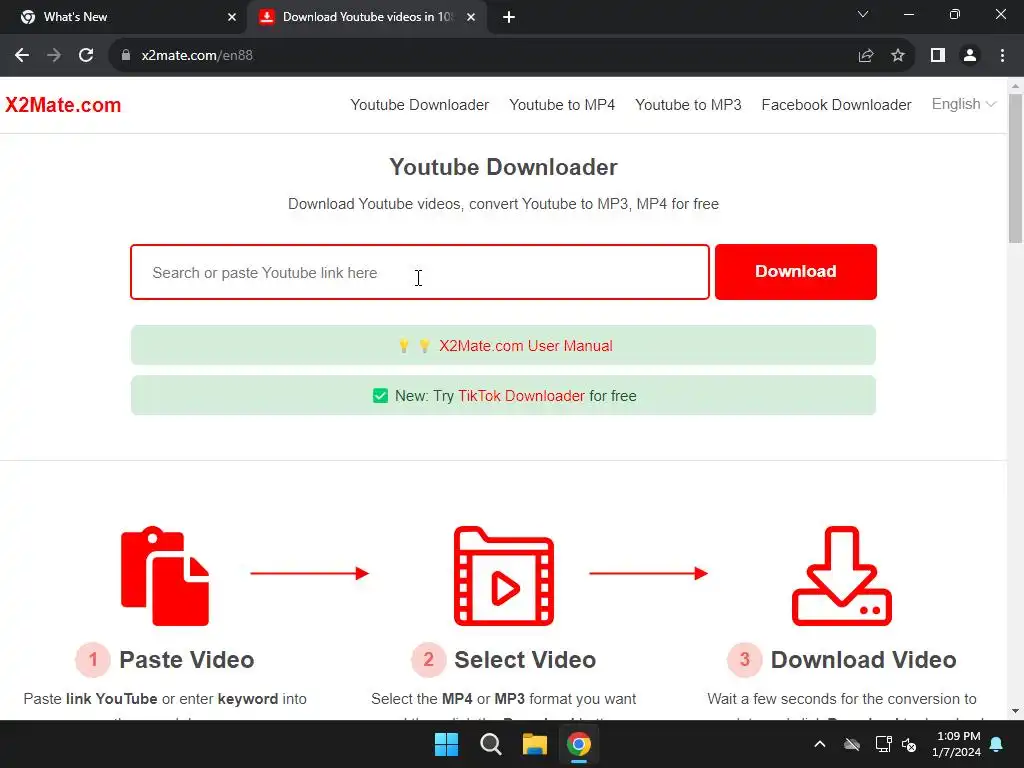1024x768 pixels.
Task: Open the Windows Start menu
Action: point(447,744)
